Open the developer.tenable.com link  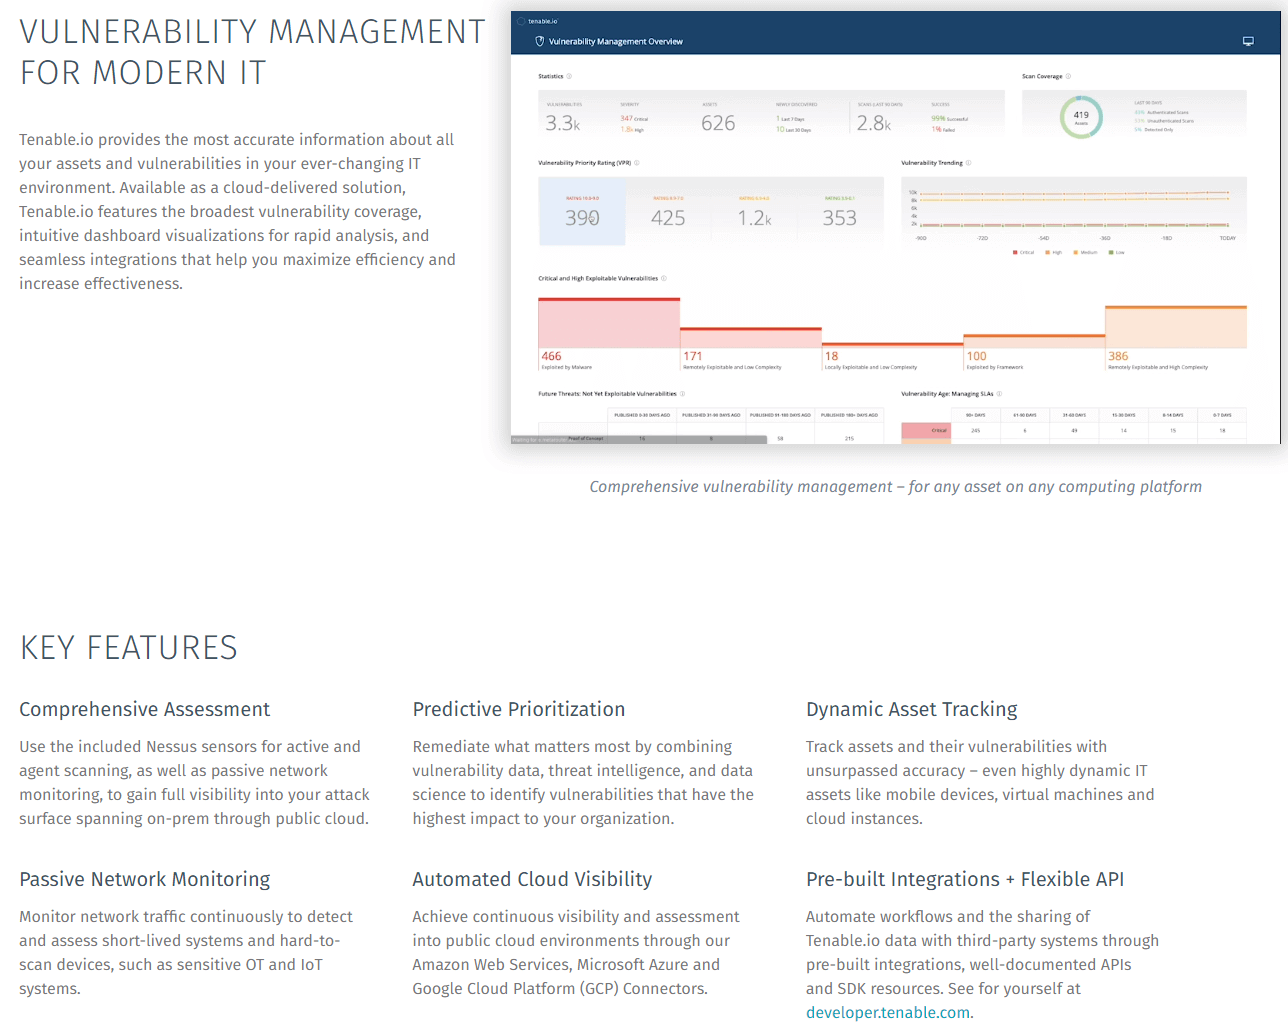[888, 1012]
